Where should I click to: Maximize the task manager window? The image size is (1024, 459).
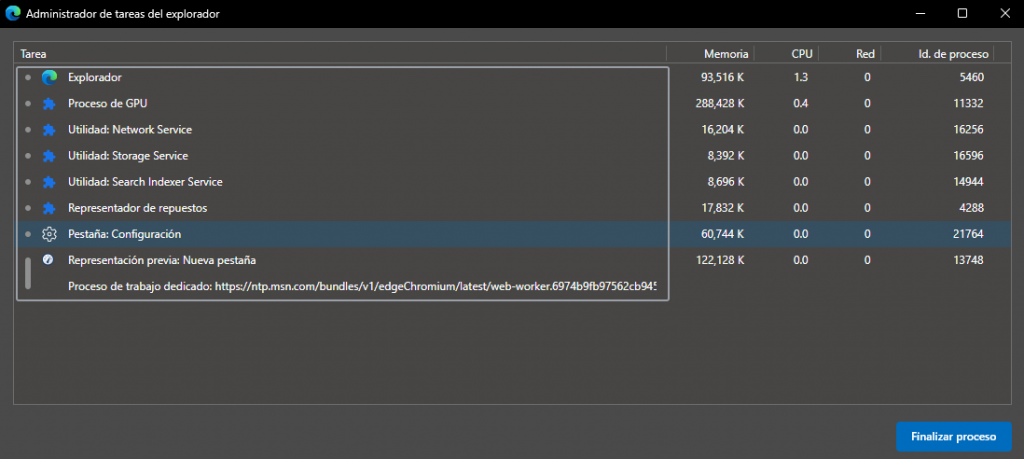click(x=962, y=14)
